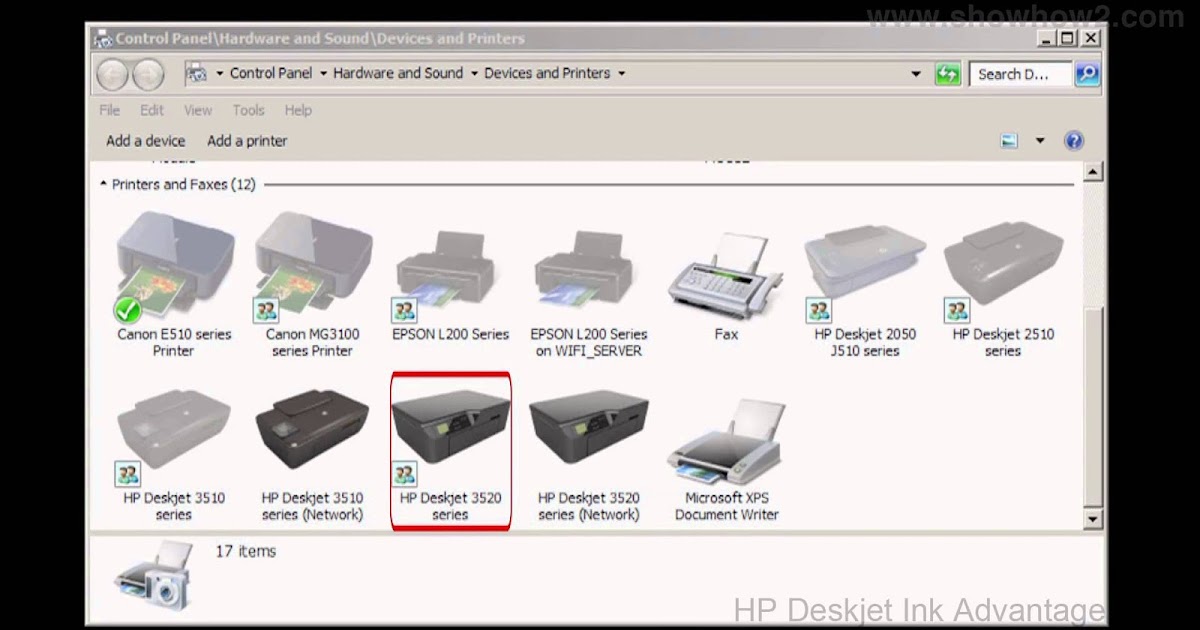Collapse the Printers and Faxes section
Screen dimensions: 1200x630
[x=103, y=184]
